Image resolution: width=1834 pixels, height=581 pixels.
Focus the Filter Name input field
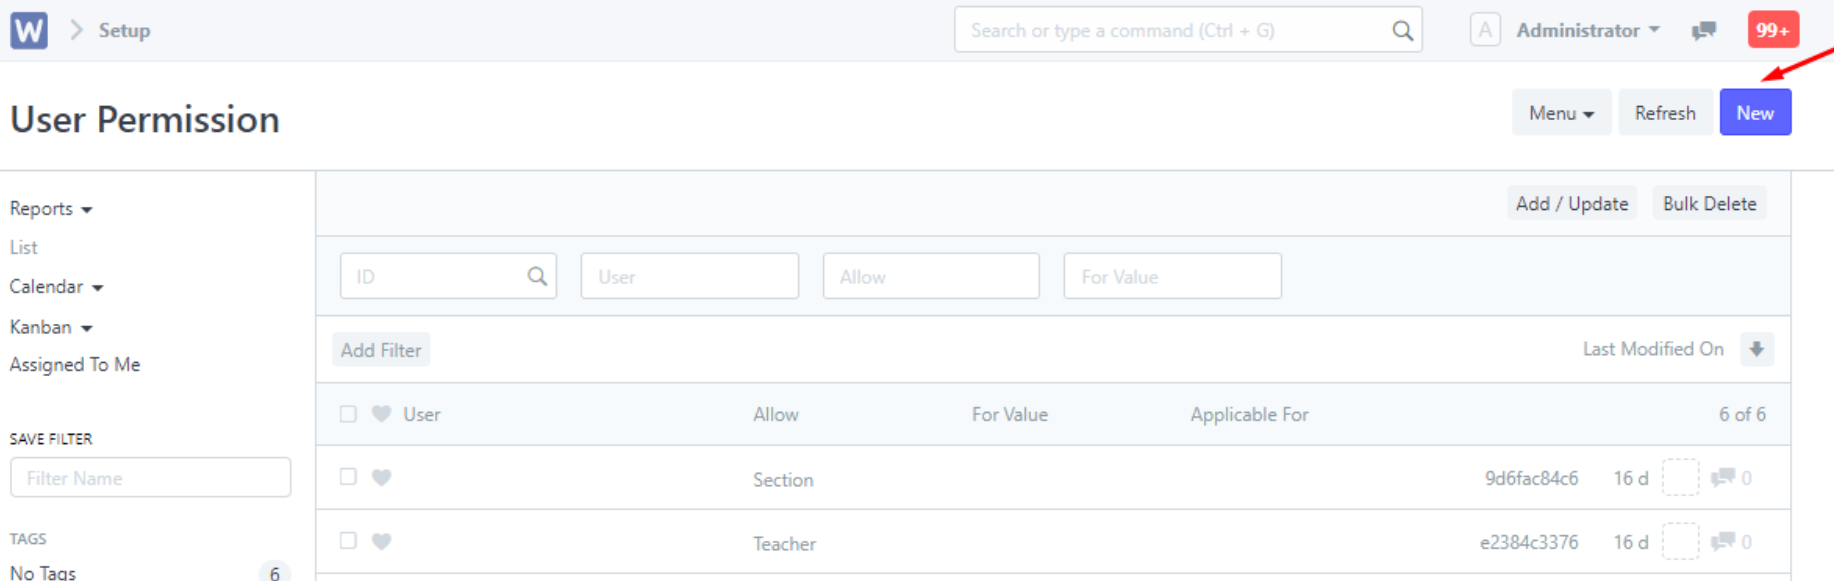(151, 478)
